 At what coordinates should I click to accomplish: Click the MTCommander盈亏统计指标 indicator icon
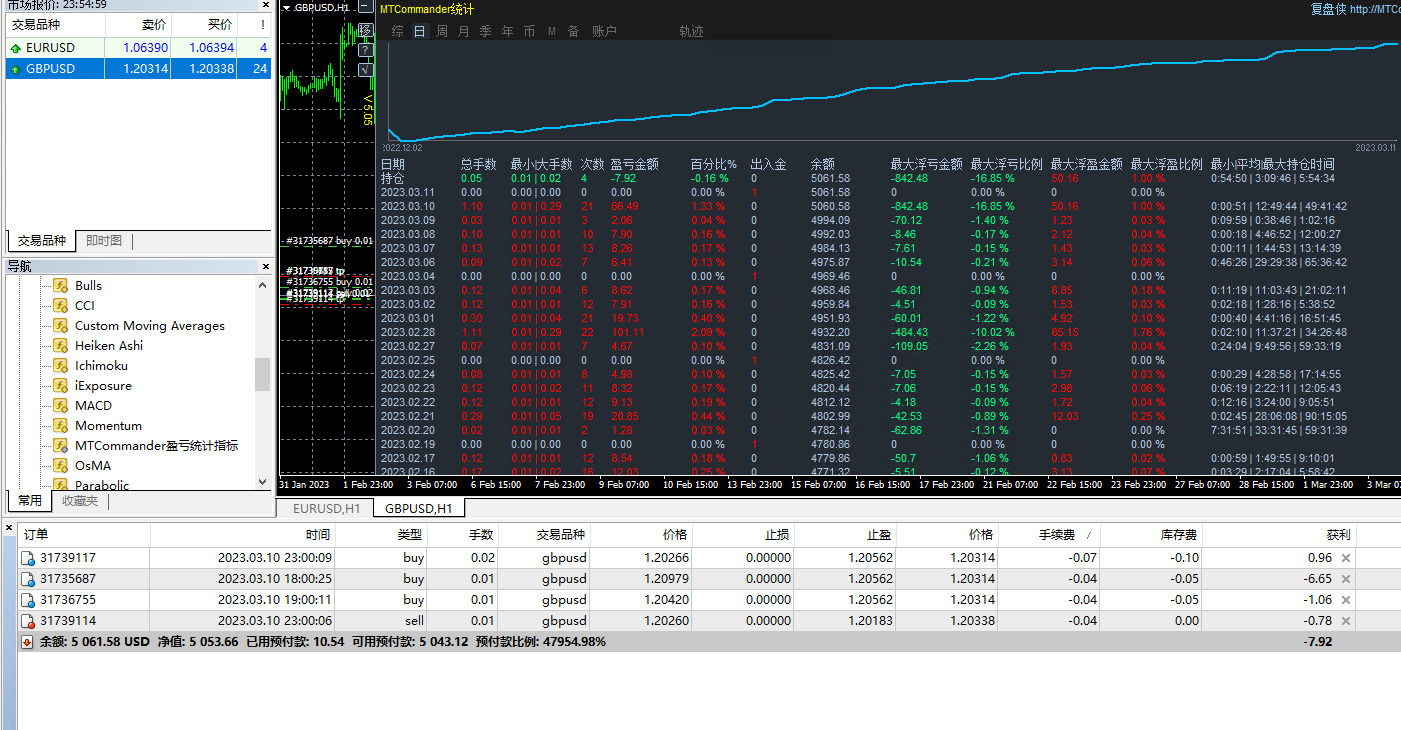(x=60, y=446)
